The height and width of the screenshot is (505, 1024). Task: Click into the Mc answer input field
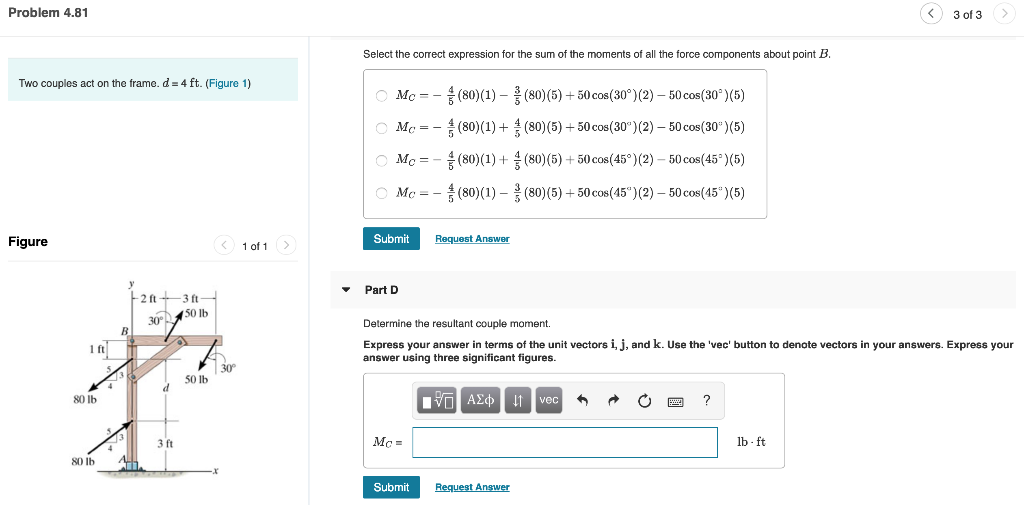click(565, 442)
